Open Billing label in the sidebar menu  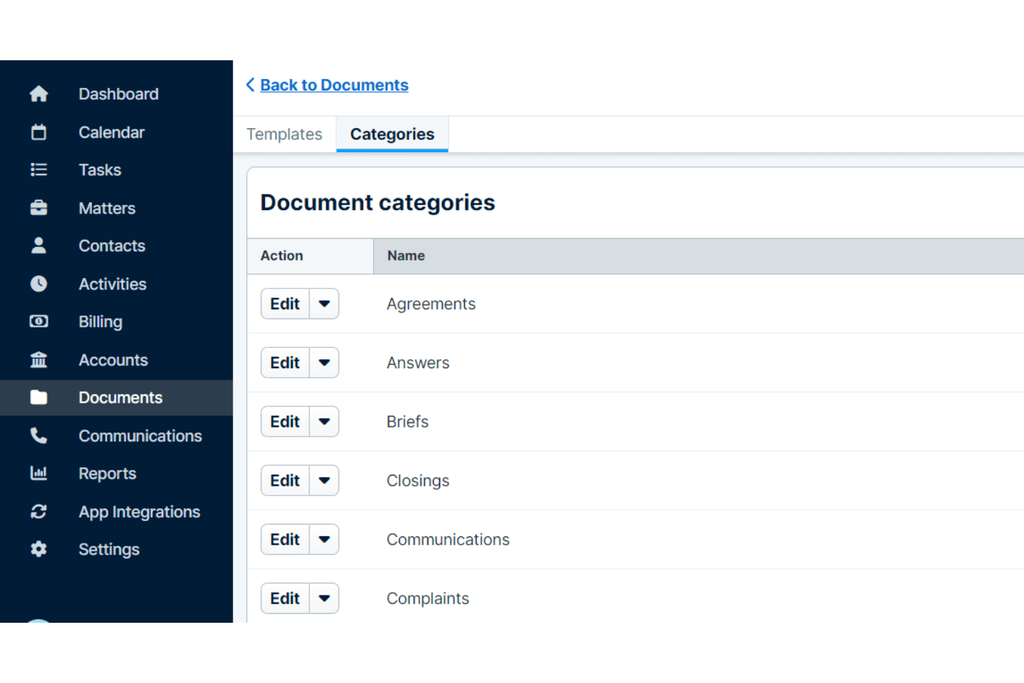(x=101, y=322)
